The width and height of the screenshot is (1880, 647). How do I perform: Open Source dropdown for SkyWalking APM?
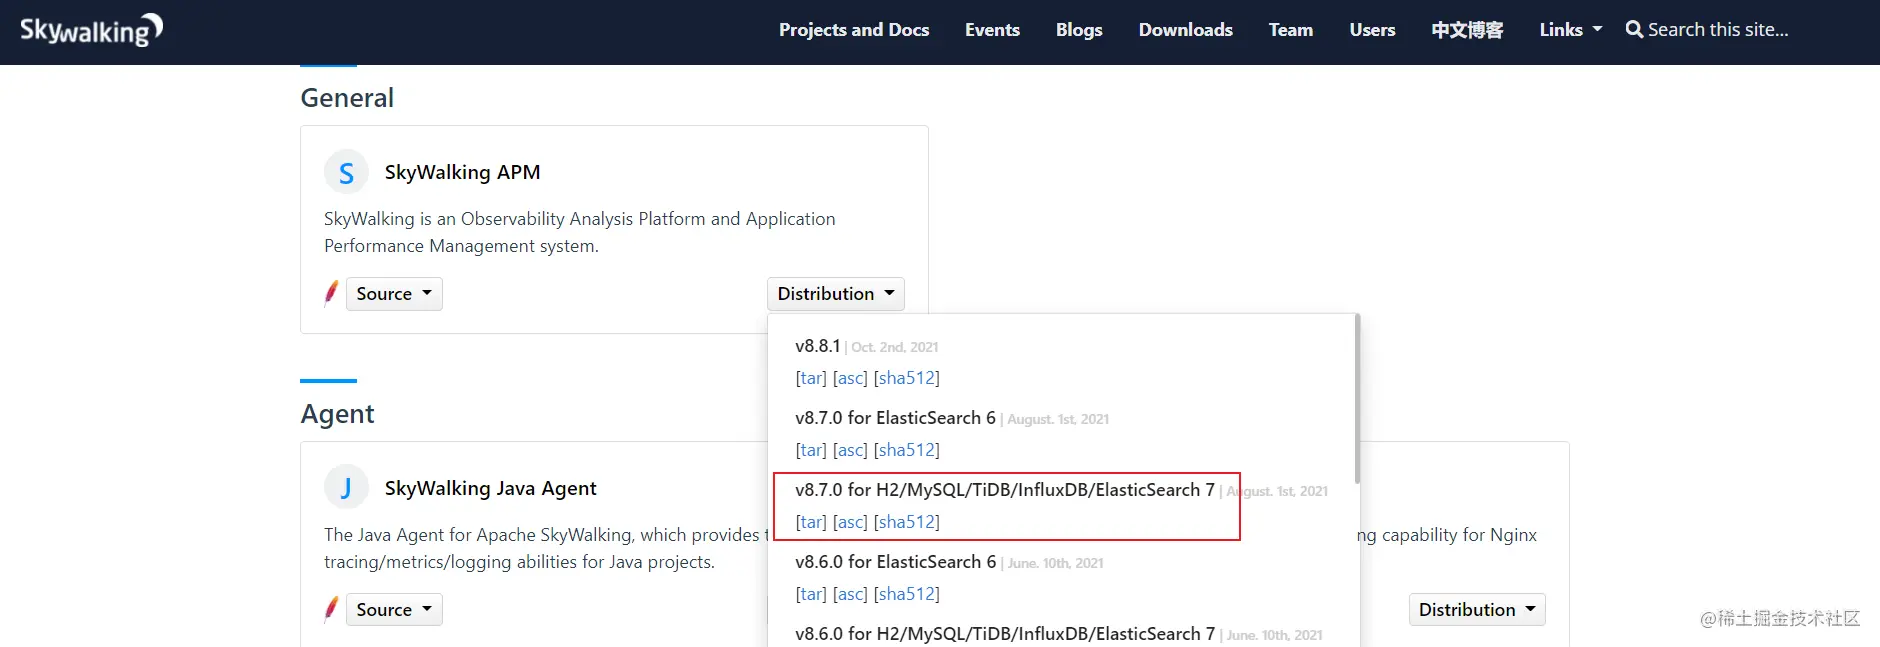pos(394,294)
